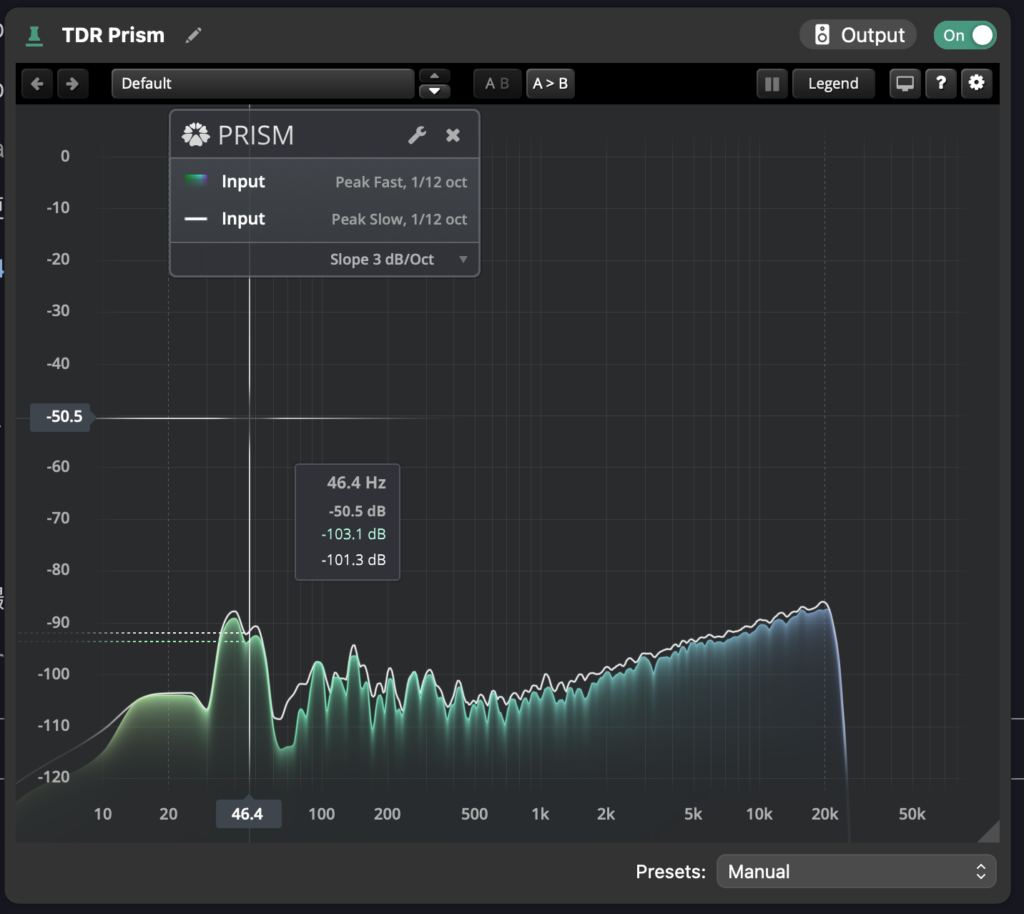1024x914 pixels.
Task: Close the PRISM legend panel
Action: [453, 135]
